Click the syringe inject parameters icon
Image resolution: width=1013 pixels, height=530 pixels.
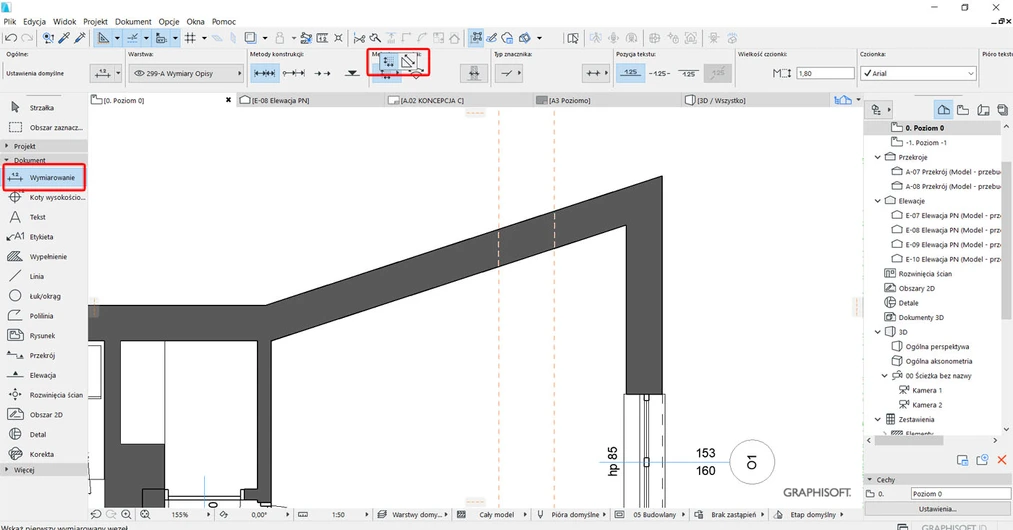coord(80,38)
